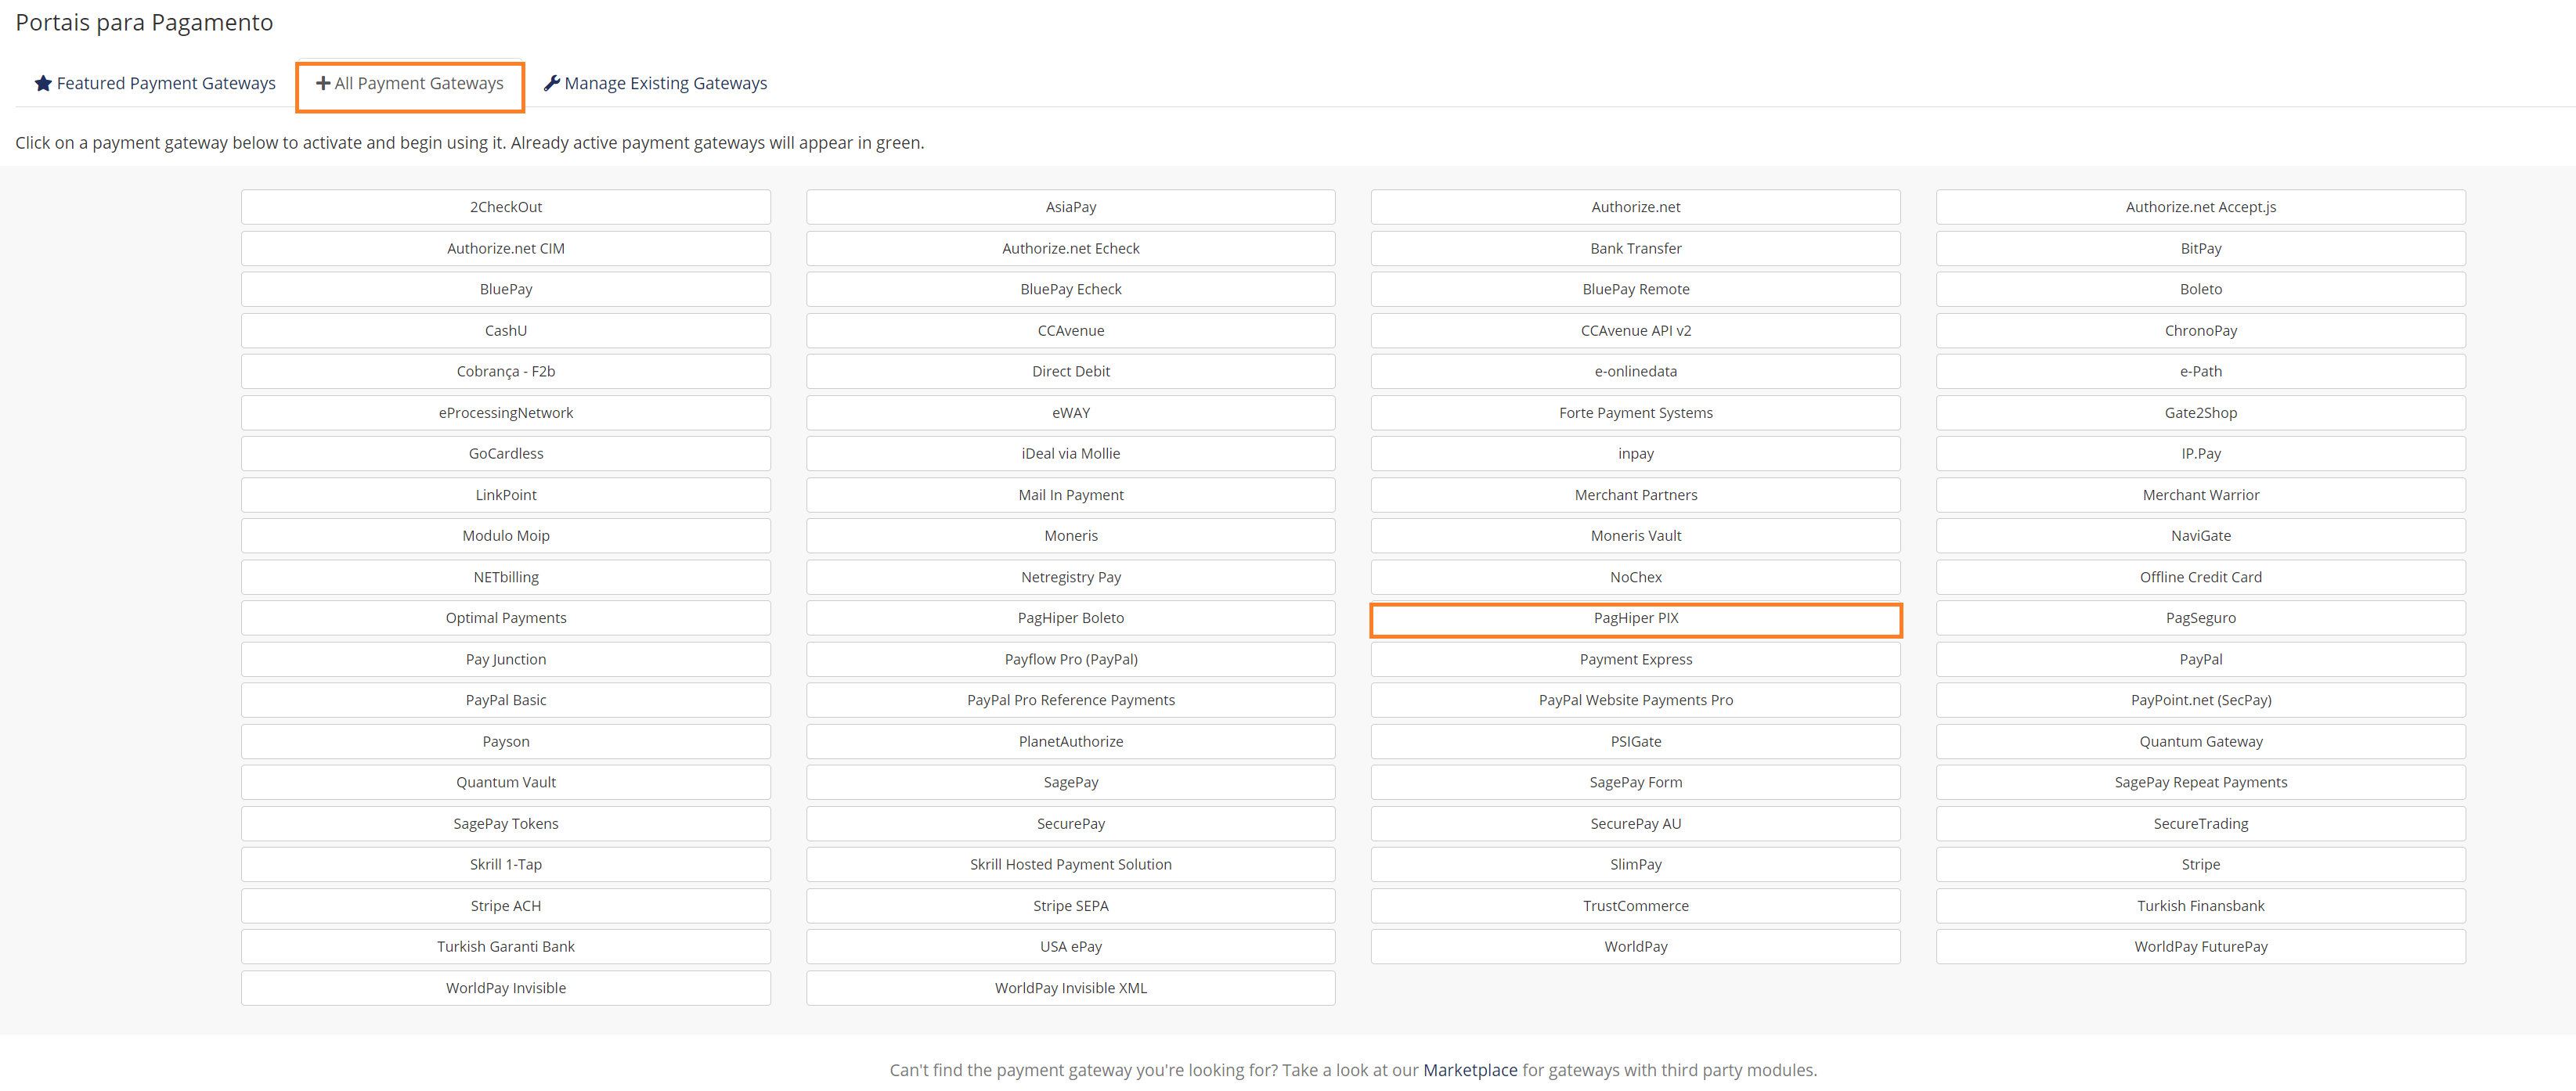Viewport: 2576px width, 1091px height.
Task: Activate Payment Express gateway
Action: point(1636,659)
